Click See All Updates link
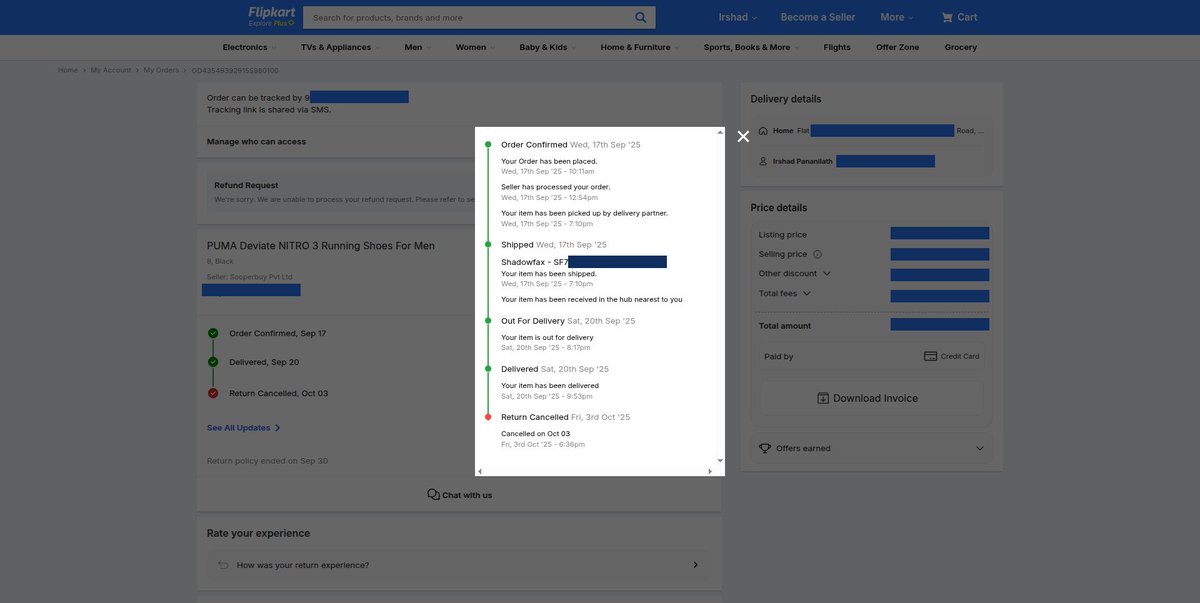The width and height of the screenshot is (1200, 603). [244, 428]
